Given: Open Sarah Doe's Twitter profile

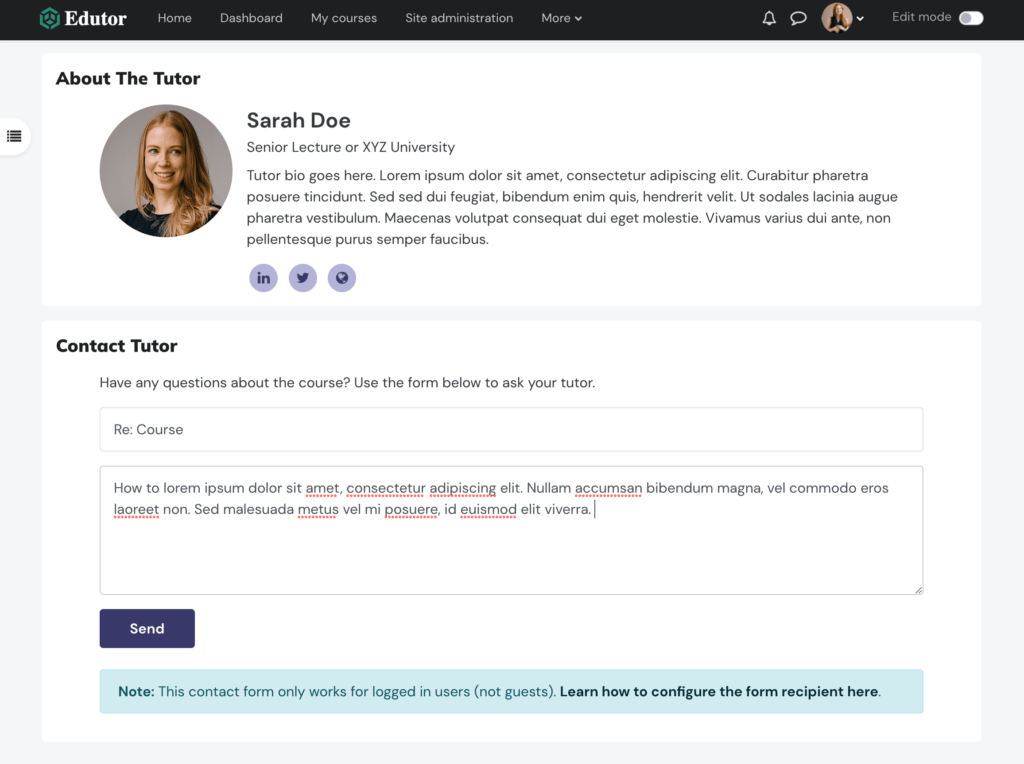Looking at the screenshot, I should click(302, 277).
